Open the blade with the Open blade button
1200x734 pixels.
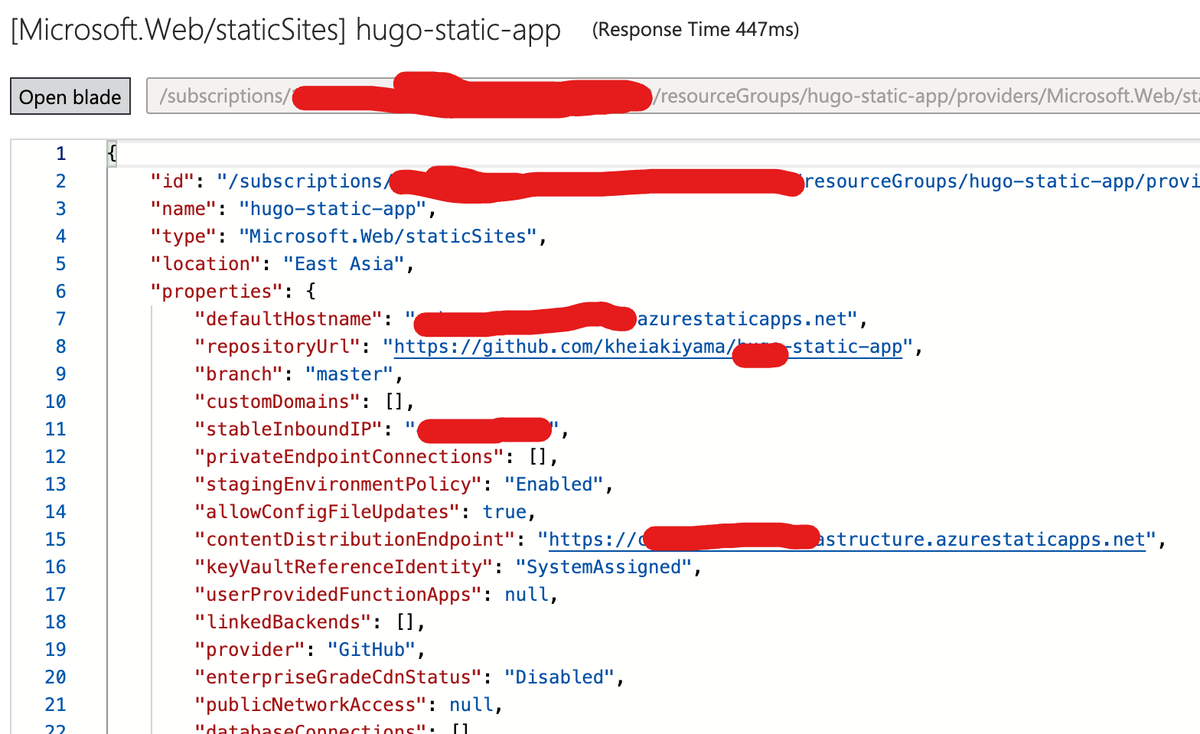[x=70, y=96]
